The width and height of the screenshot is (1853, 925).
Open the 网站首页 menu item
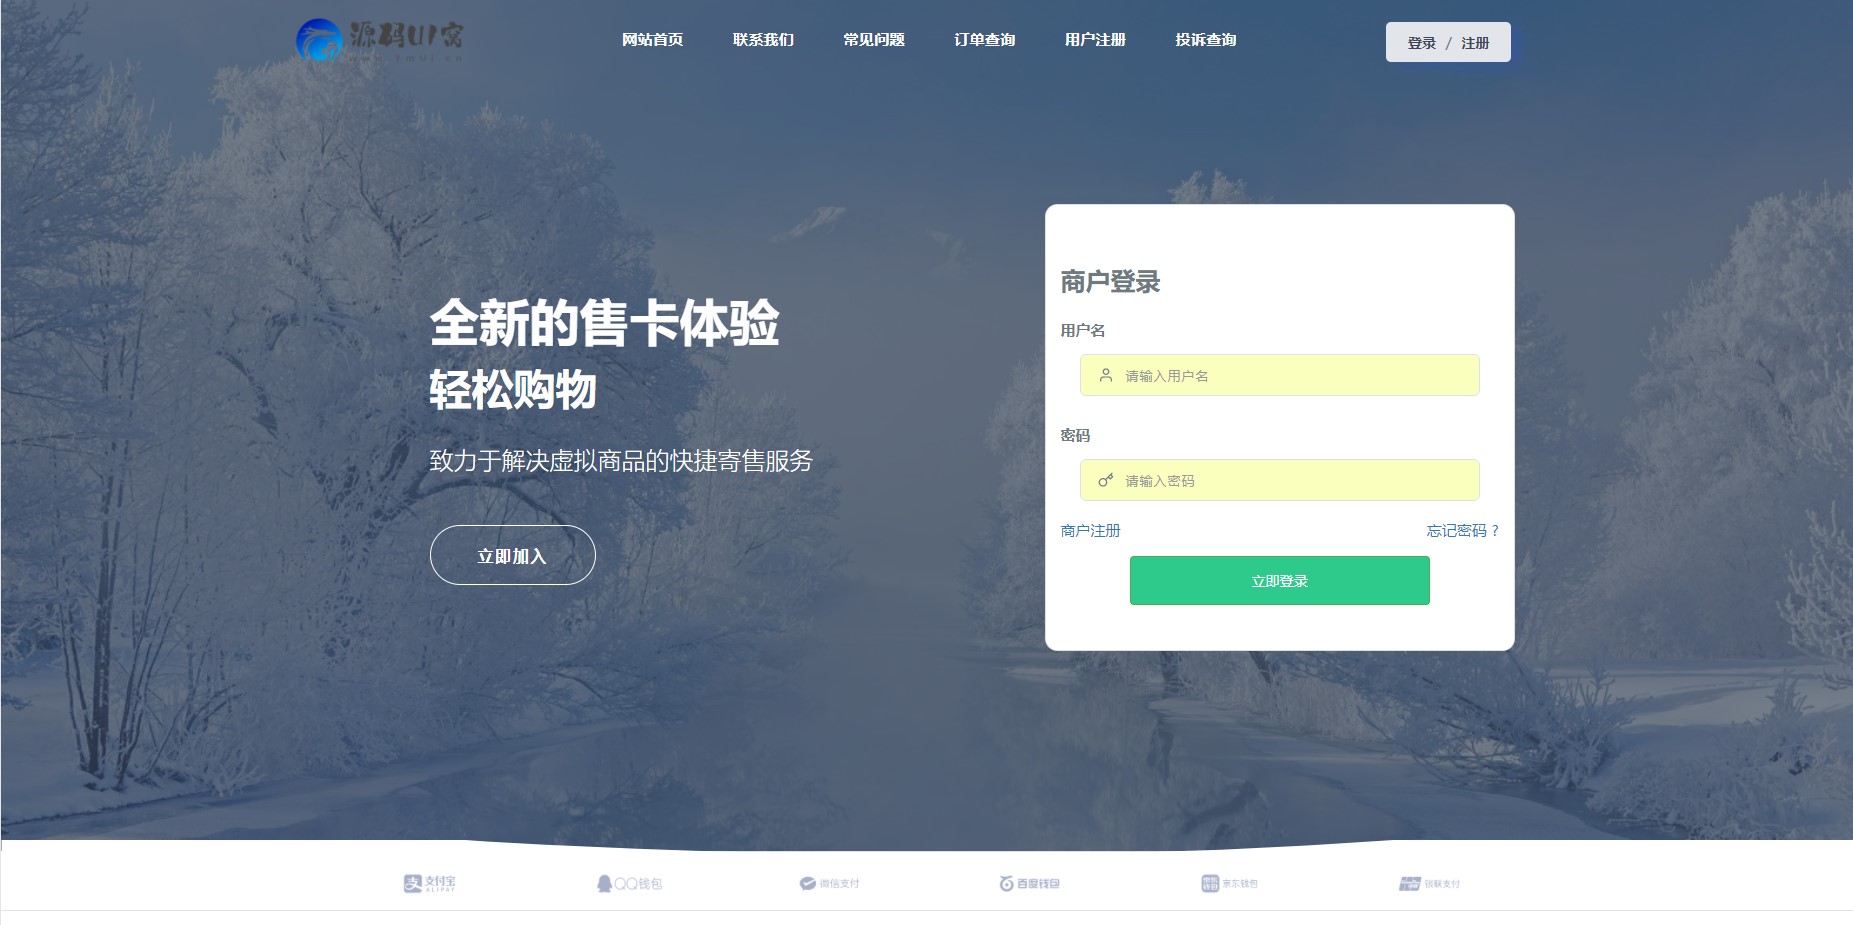point(652,40)
